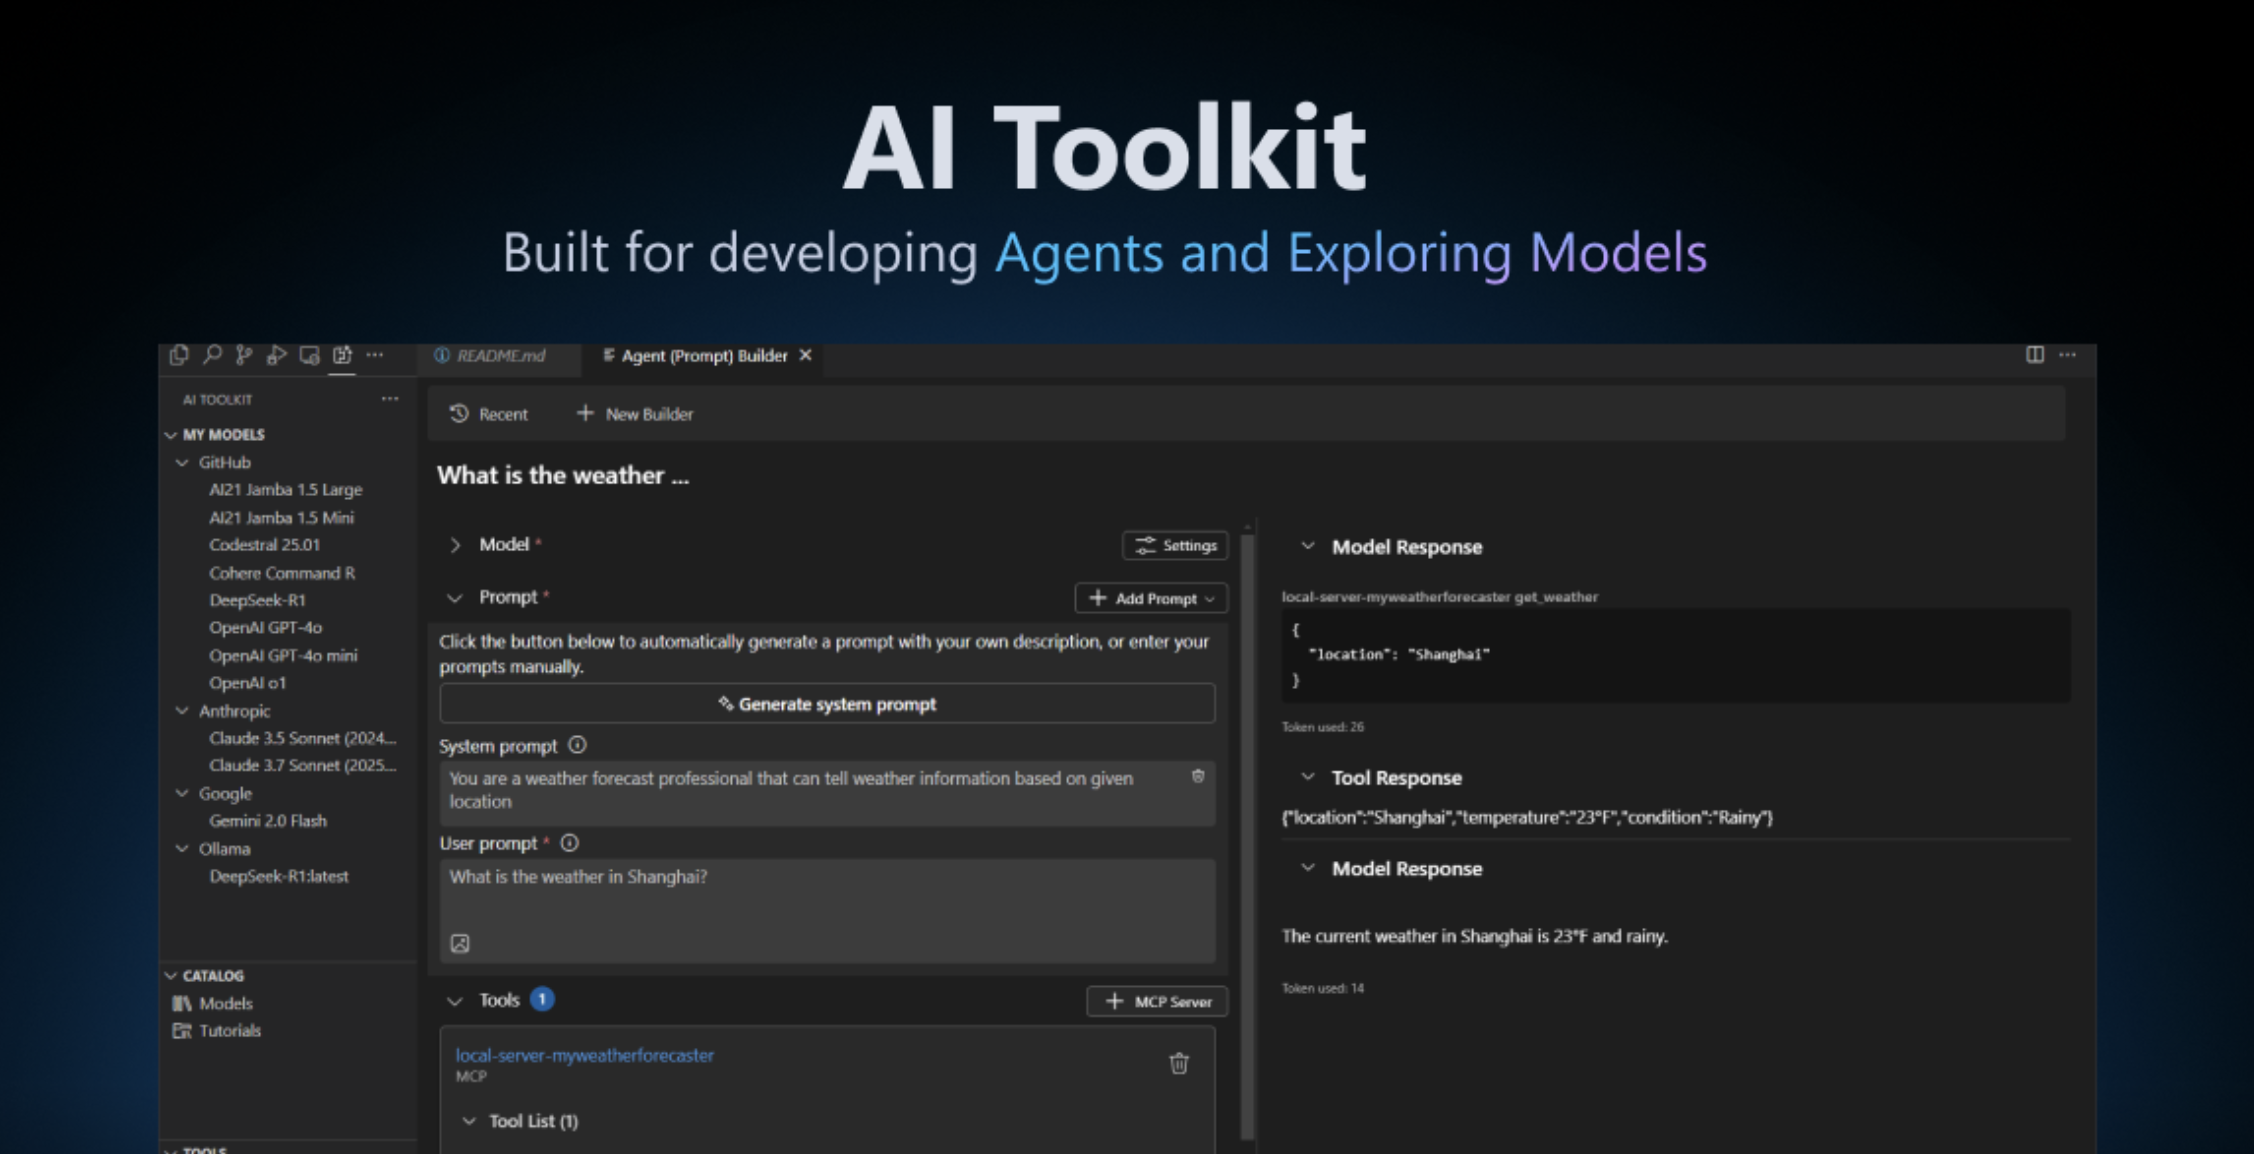Image resolution: width=2254 pixels, height=1154 pixels.
Task: Collapse the Tools section
Action: coord(455,1001)
